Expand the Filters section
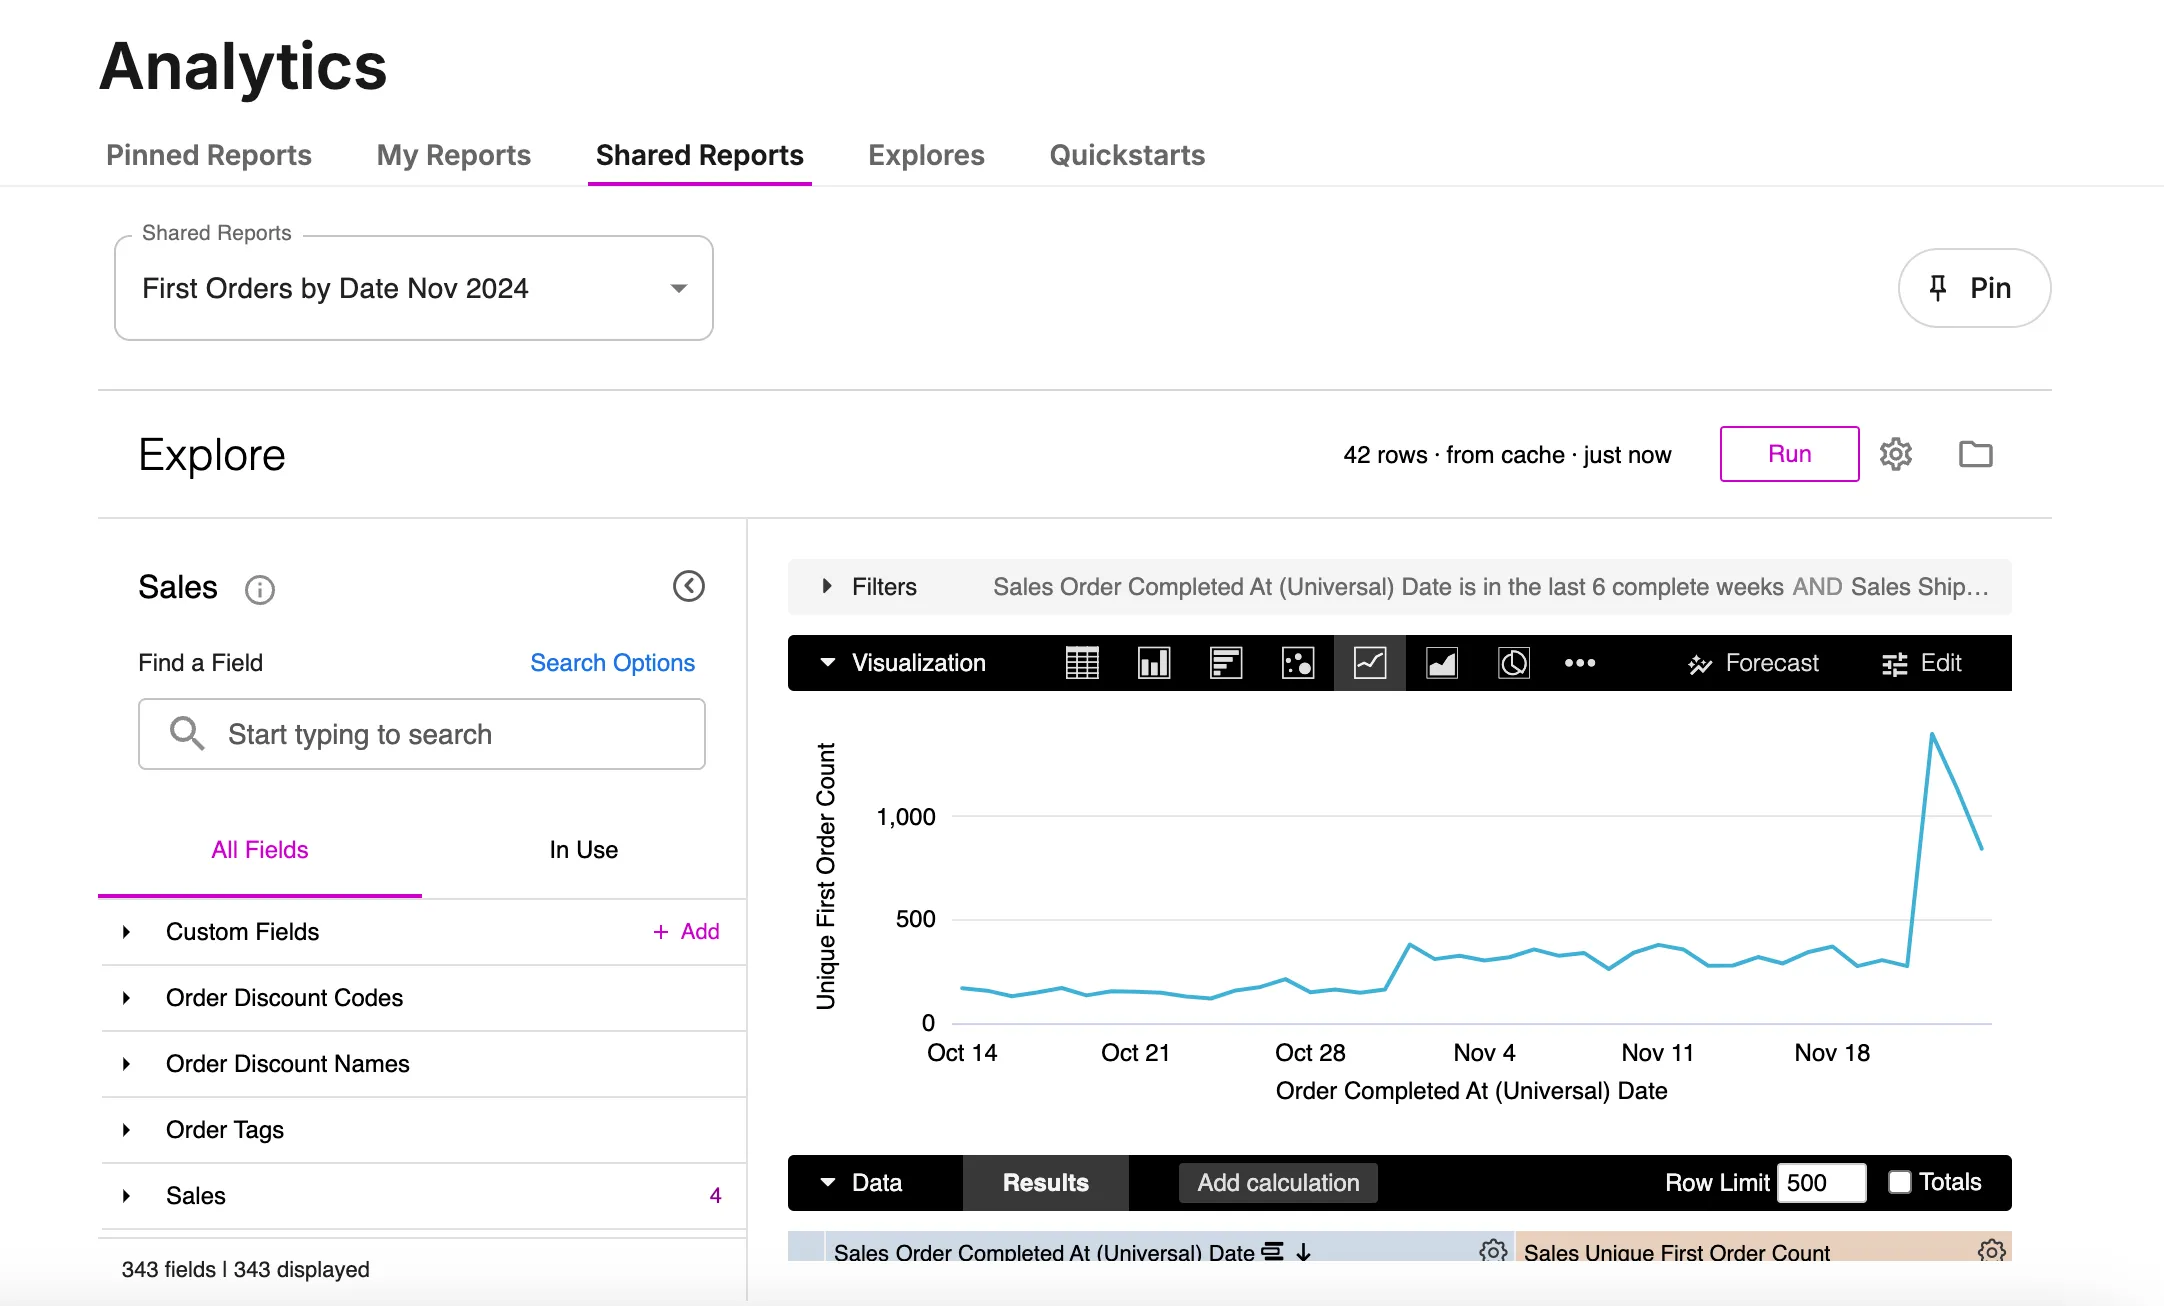 point(827,586)
